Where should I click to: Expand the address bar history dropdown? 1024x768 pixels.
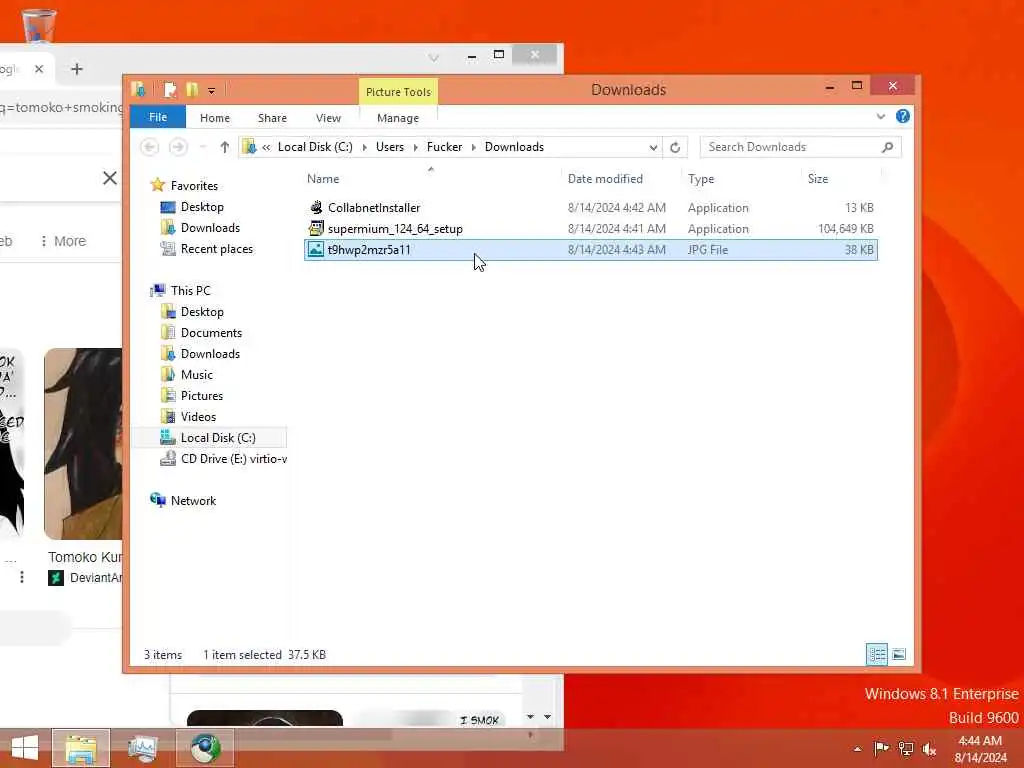(x=653, y=148)
